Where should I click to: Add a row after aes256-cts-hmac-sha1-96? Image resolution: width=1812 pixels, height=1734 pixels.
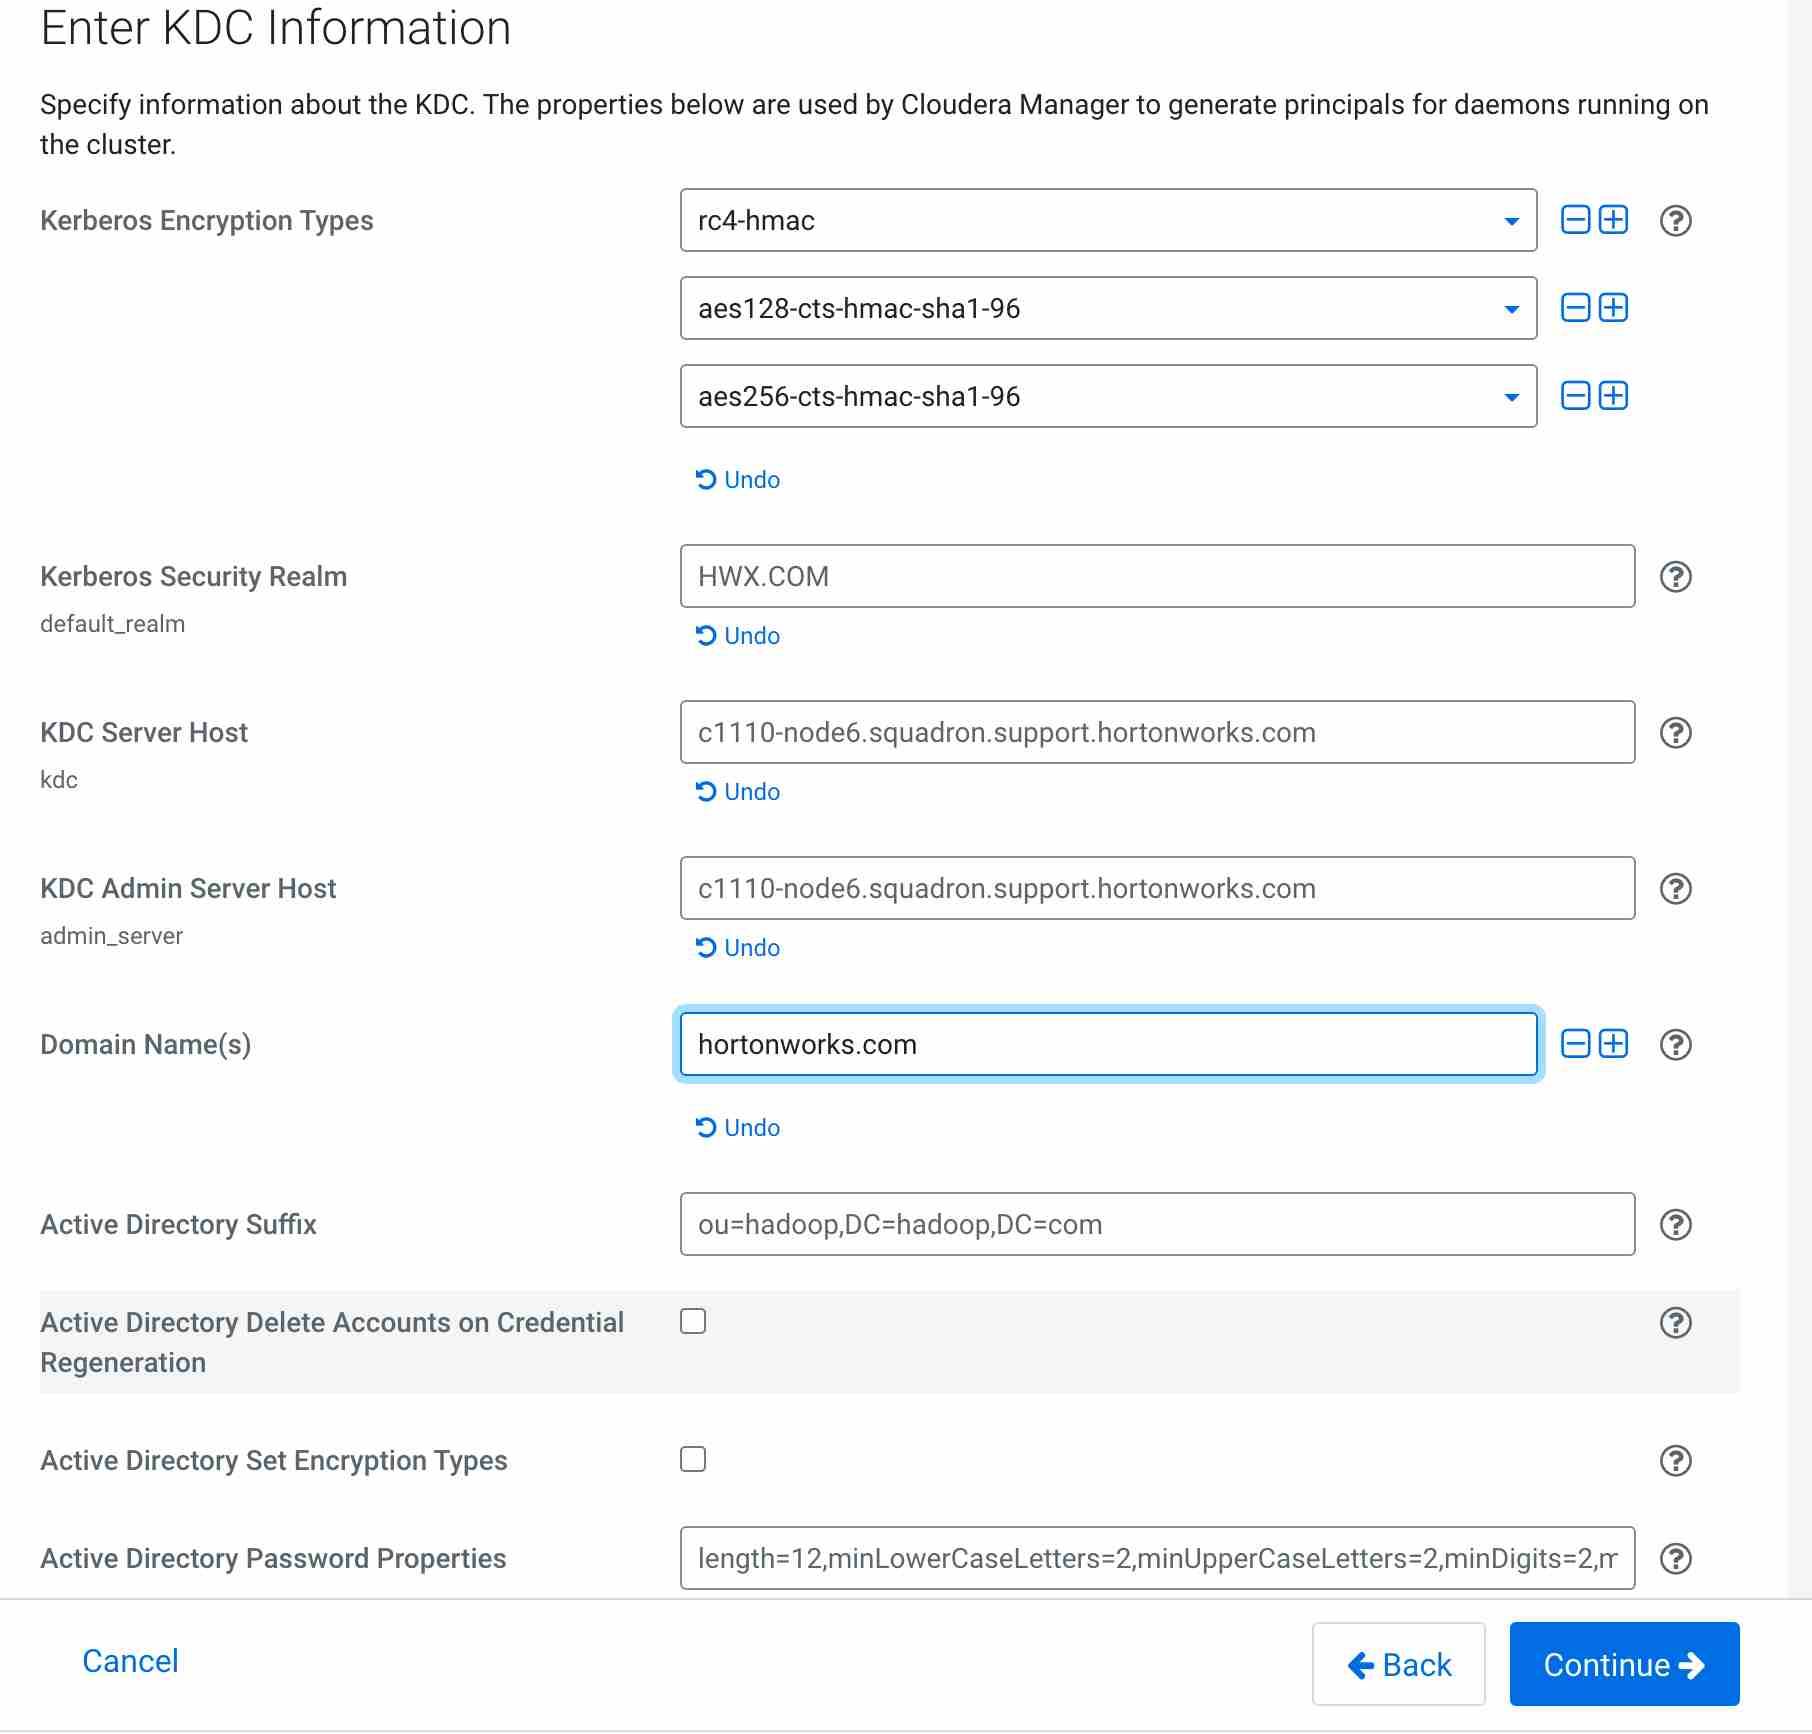click(1613, 396)
